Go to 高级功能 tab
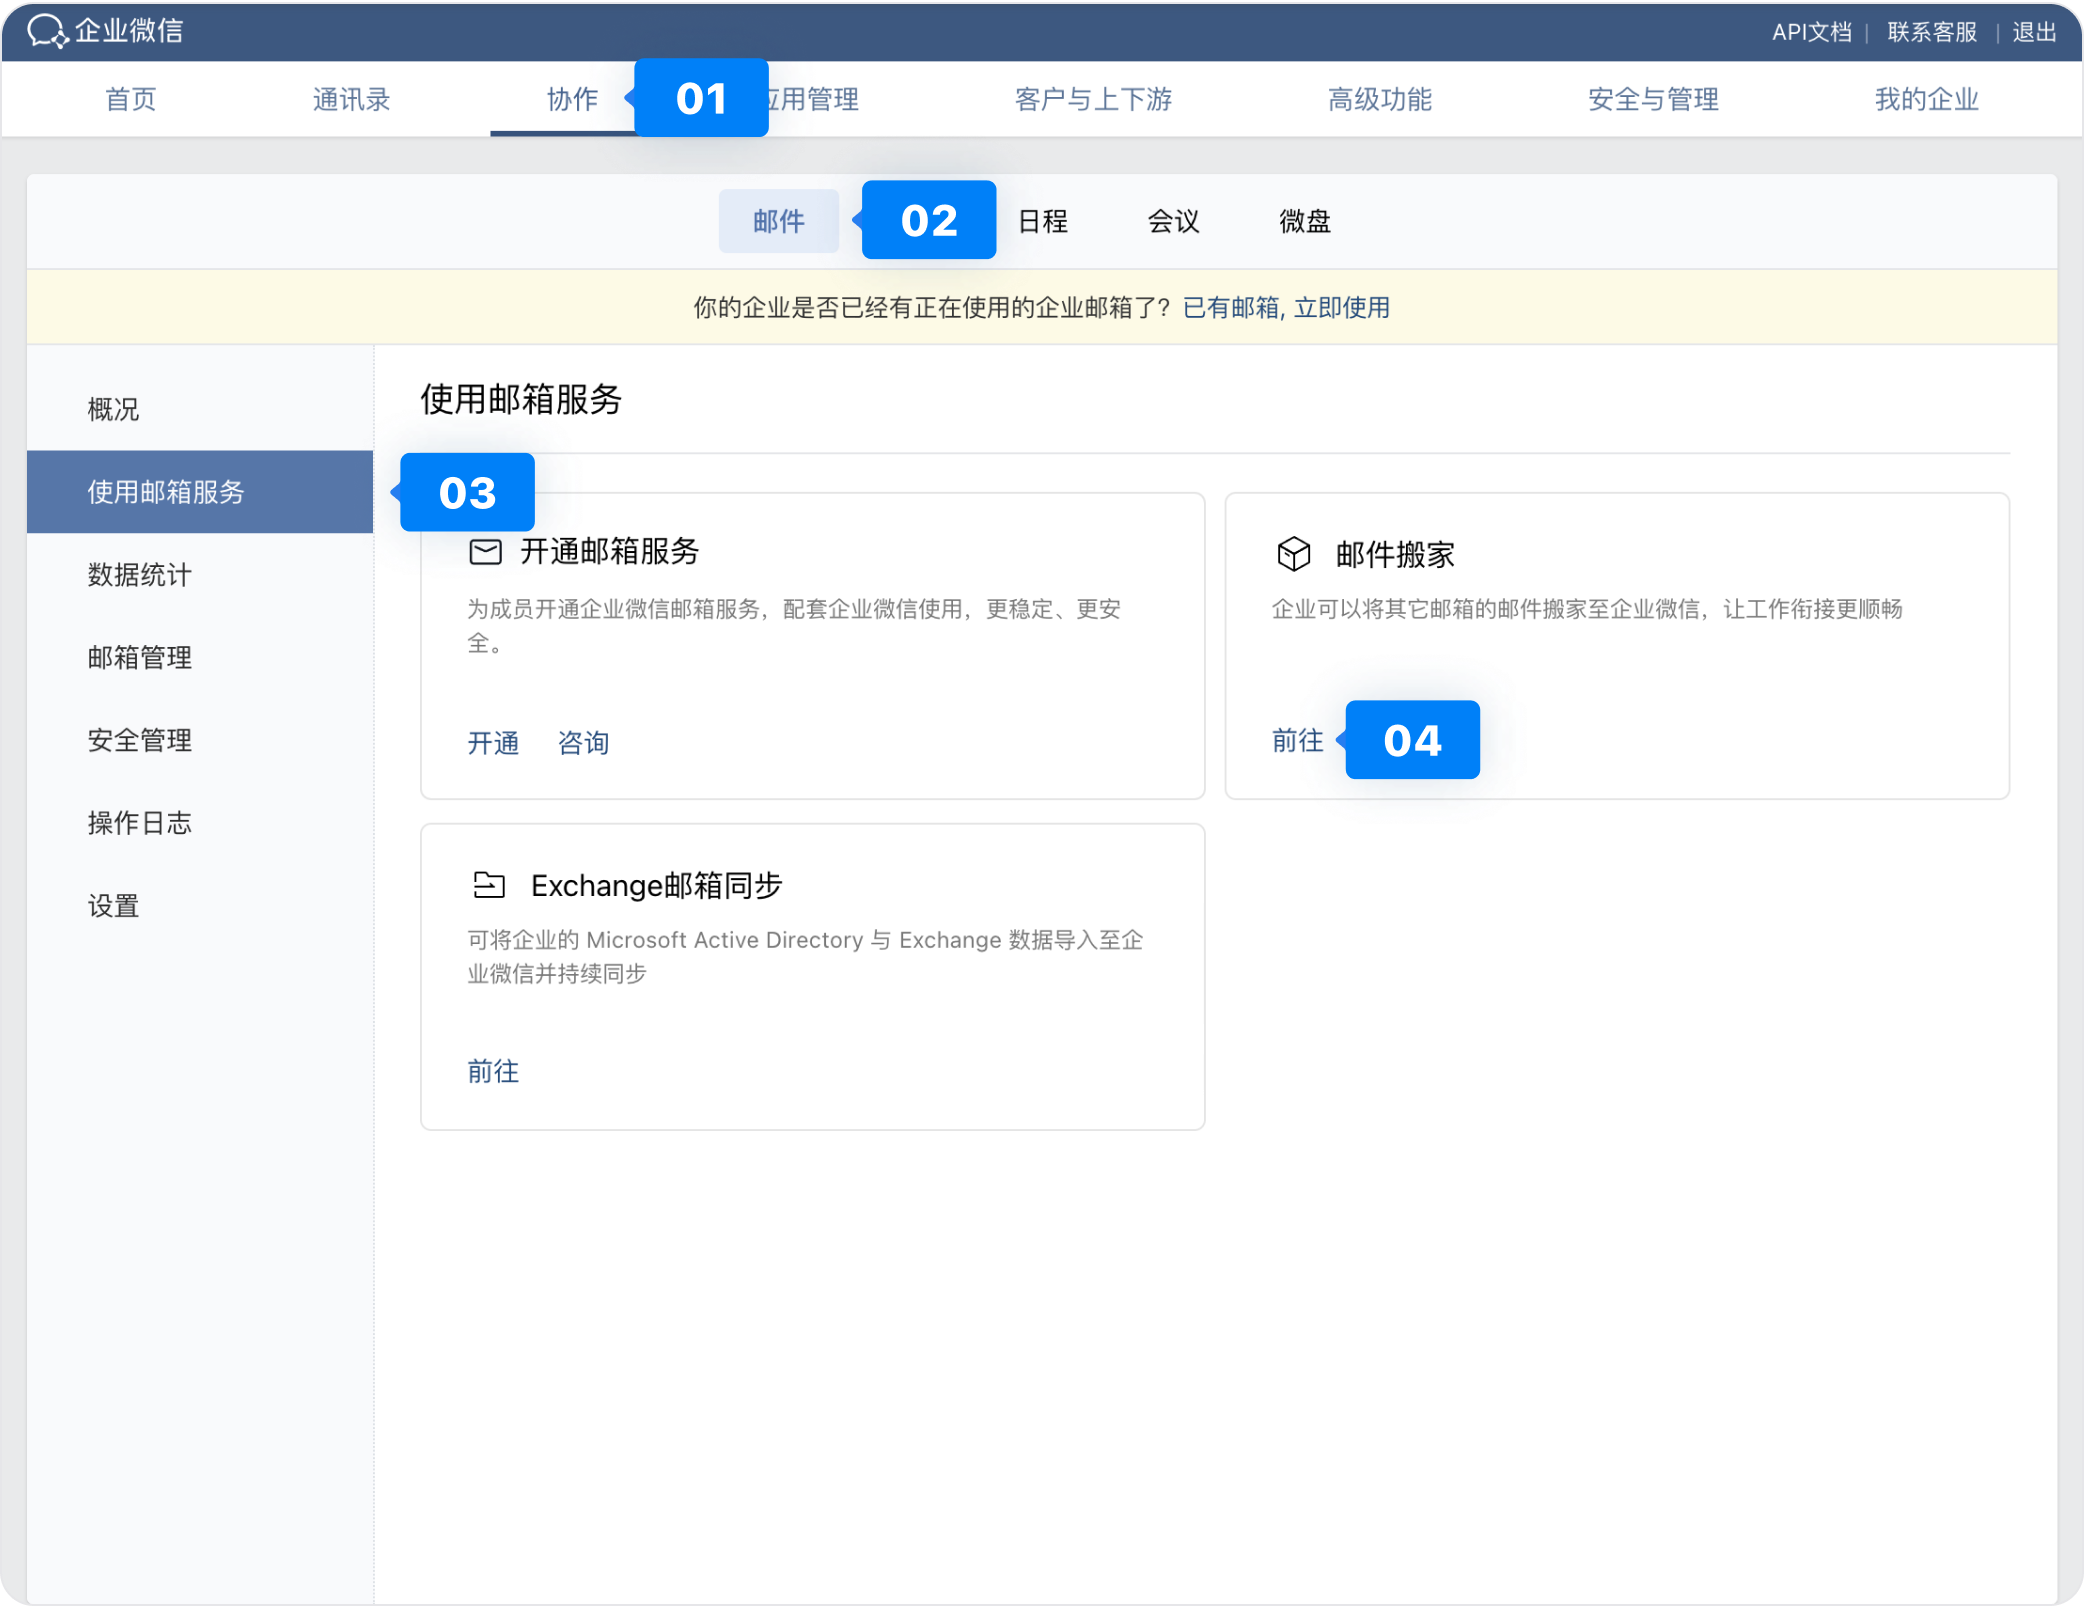2084x1606 pixels. 1379,99
